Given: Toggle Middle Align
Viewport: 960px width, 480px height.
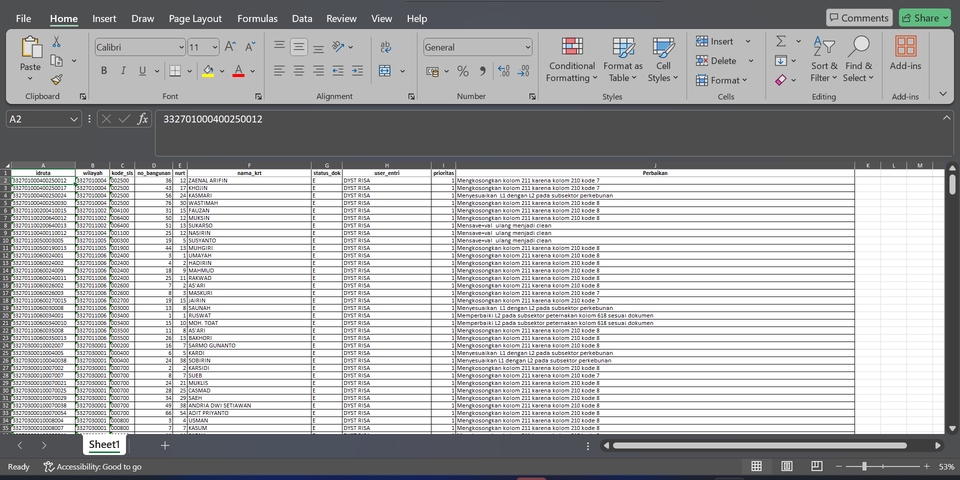Looking at the screenshot, I should 299,47.
